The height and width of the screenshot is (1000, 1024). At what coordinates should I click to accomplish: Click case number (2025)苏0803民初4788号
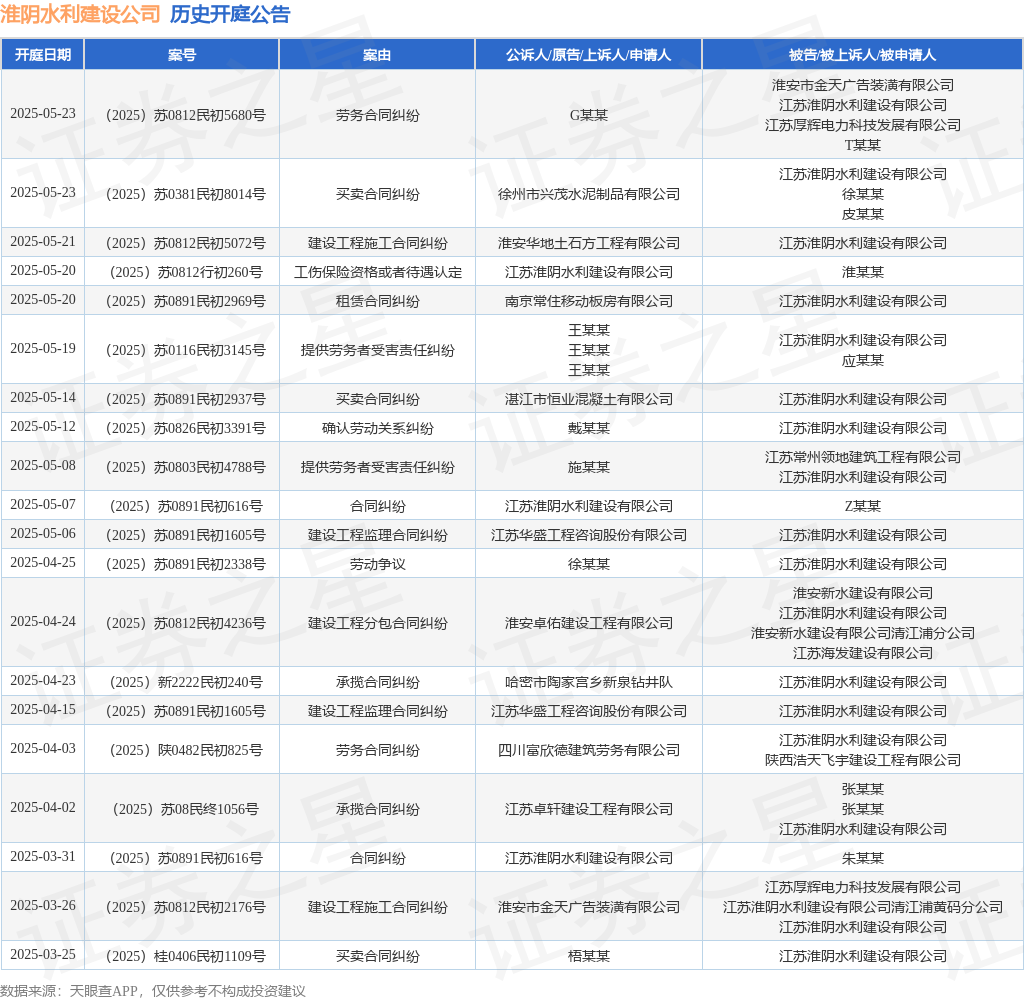185,467
